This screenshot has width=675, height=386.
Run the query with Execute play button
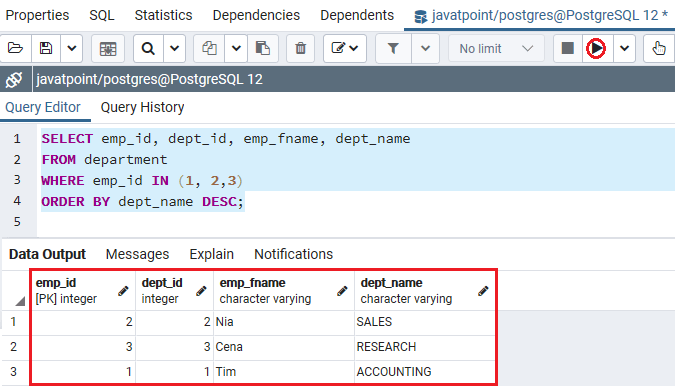[x=596, y=48]
